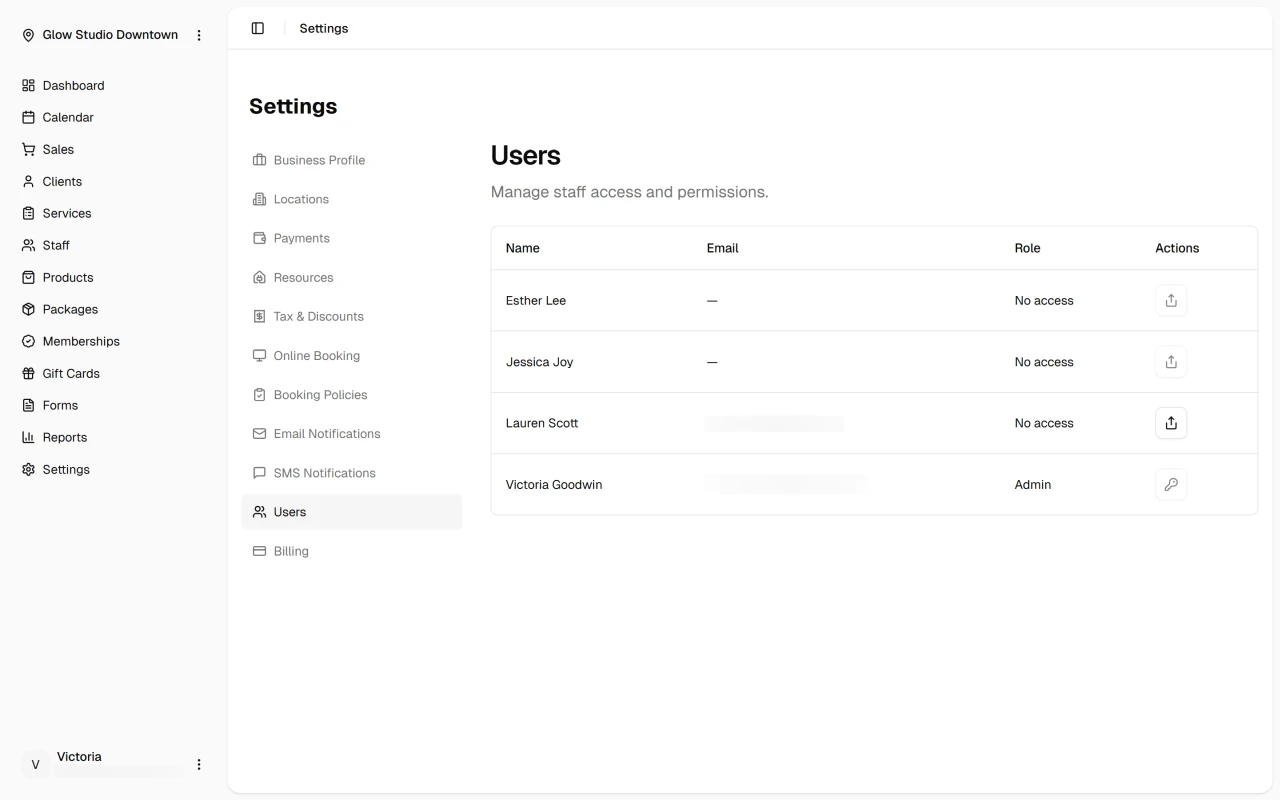Click the SMS Notifications chat bubble icon
The height and width of the screenshot is (800, 1280).
tap(259, 472)
